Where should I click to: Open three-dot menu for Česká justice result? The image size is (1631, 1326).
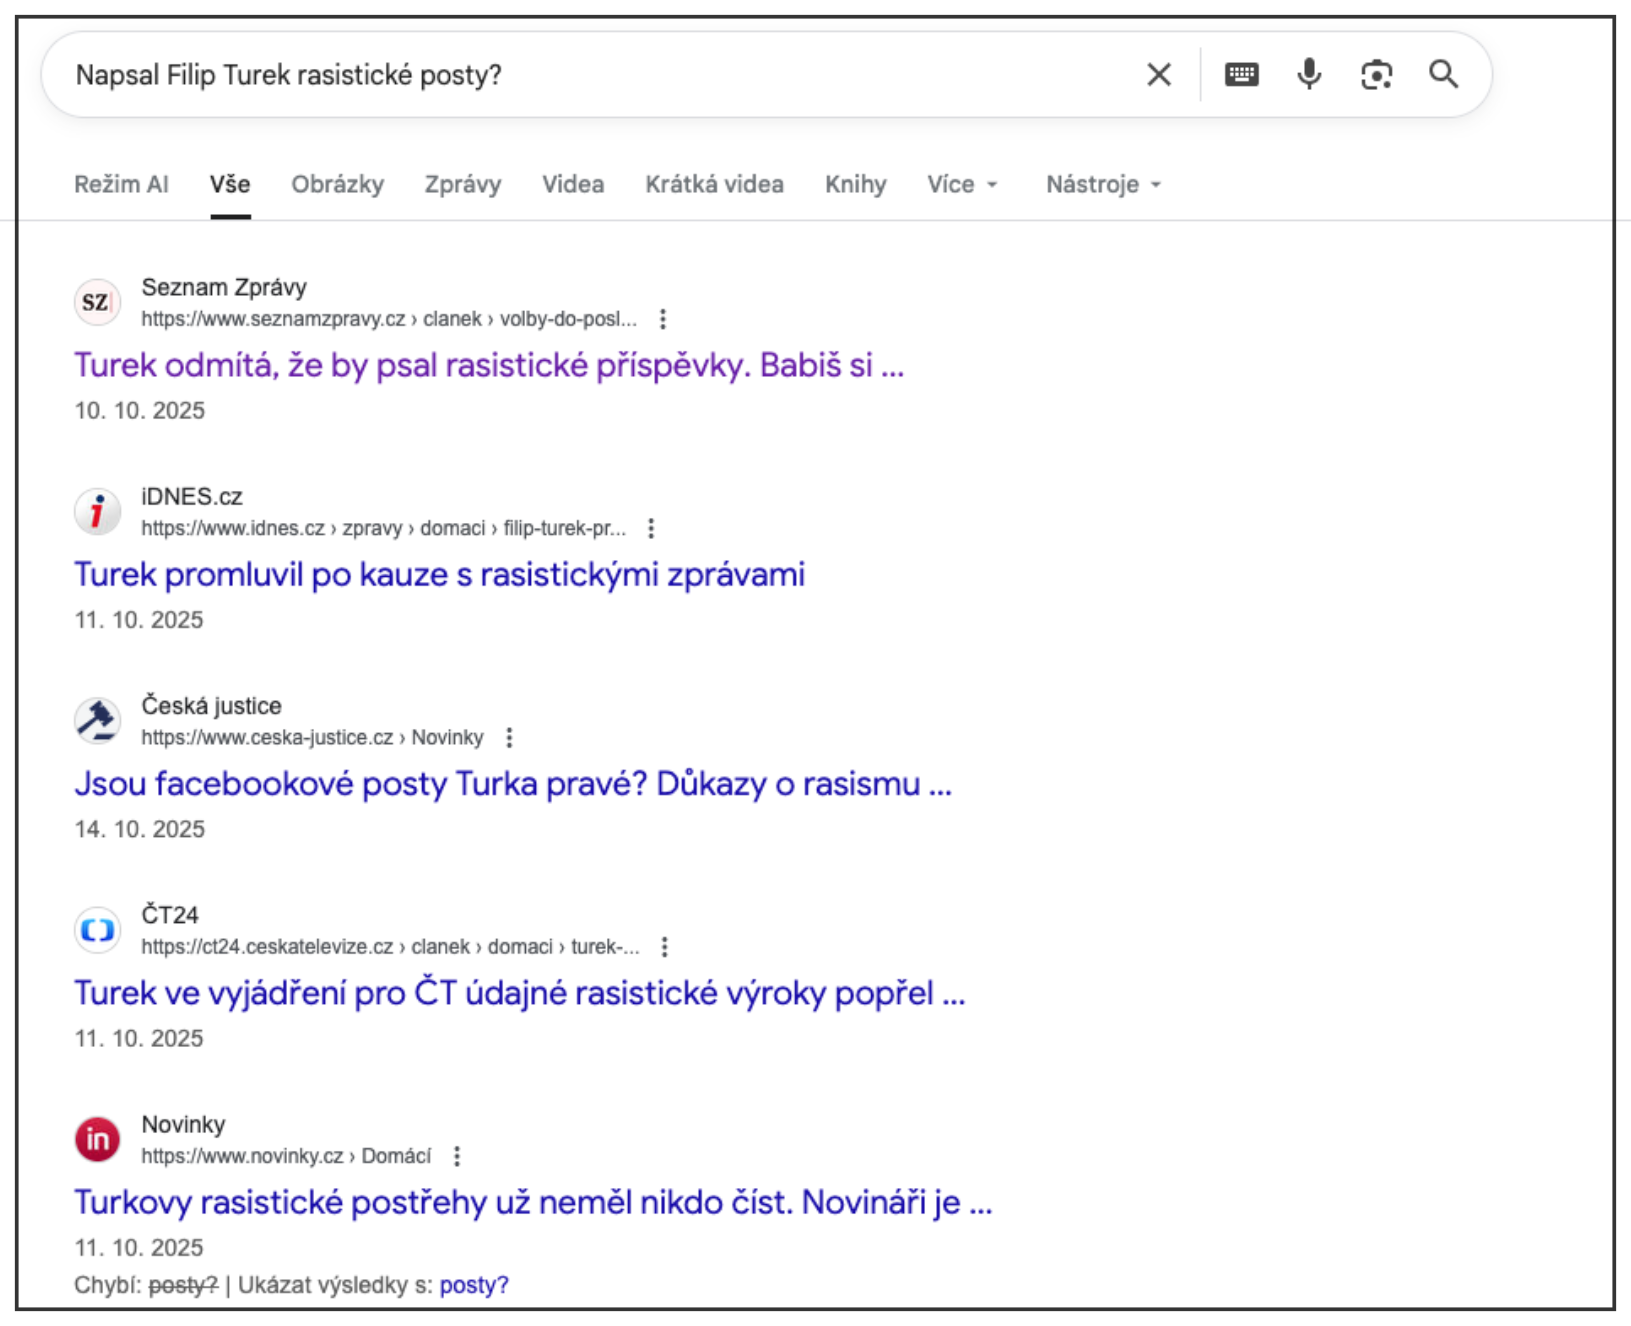pyautogui.click(x=509, y=738)
